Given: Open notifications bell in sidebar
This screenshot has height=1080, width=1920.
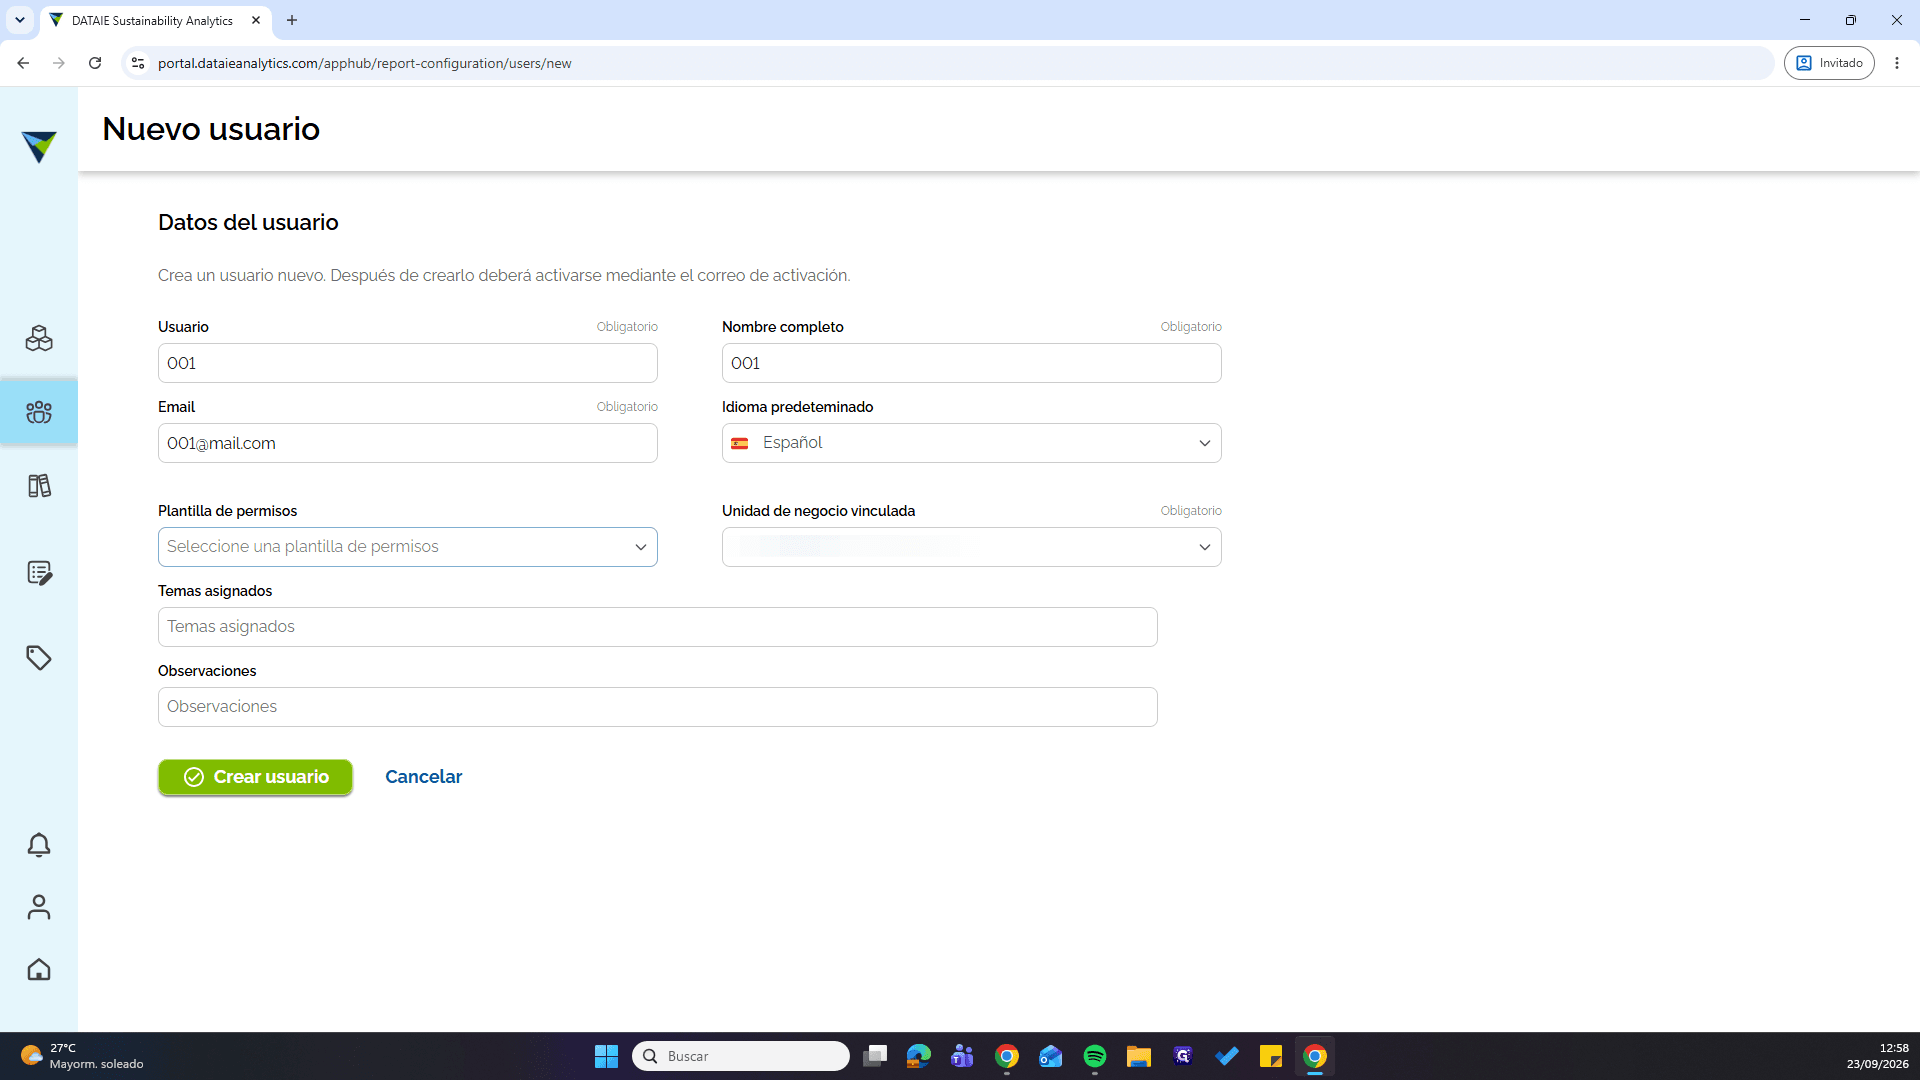Looking at the screenshot, I should click(39, 845).
